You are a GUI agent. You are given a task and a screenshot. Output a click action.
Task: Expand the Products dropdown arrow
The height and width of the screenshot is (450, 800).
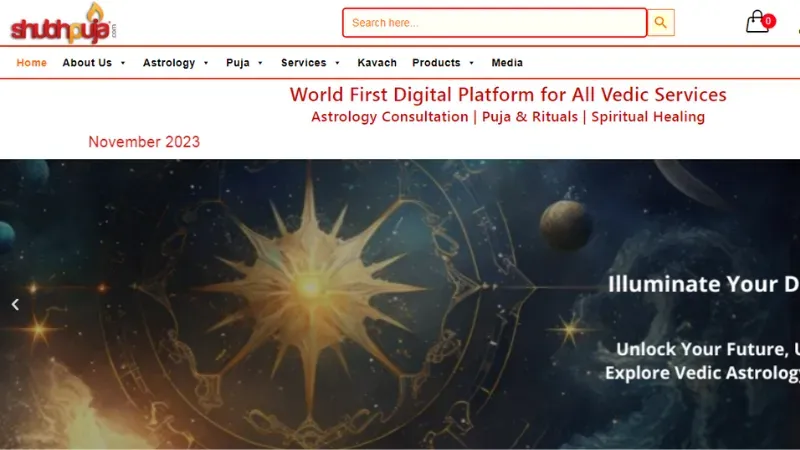471,63
